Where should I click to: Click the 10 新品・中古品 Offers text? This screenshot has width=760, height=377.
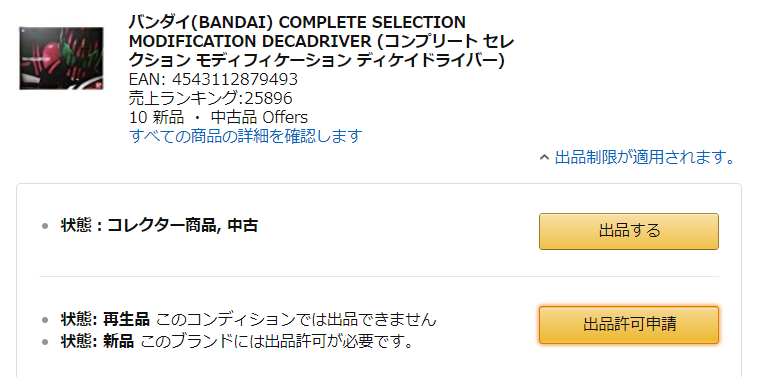tap(218, 117)
